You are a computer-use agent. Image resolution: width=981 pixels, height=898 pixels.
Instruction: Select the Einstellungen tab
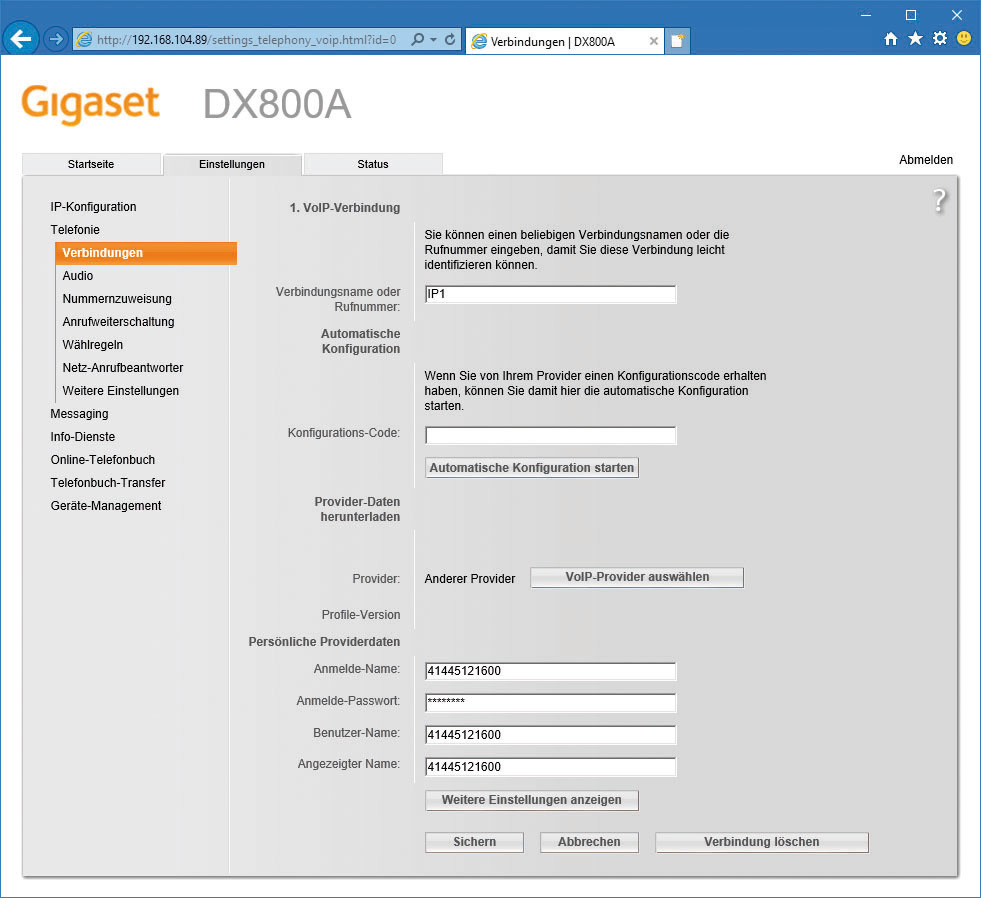(232, 164)
